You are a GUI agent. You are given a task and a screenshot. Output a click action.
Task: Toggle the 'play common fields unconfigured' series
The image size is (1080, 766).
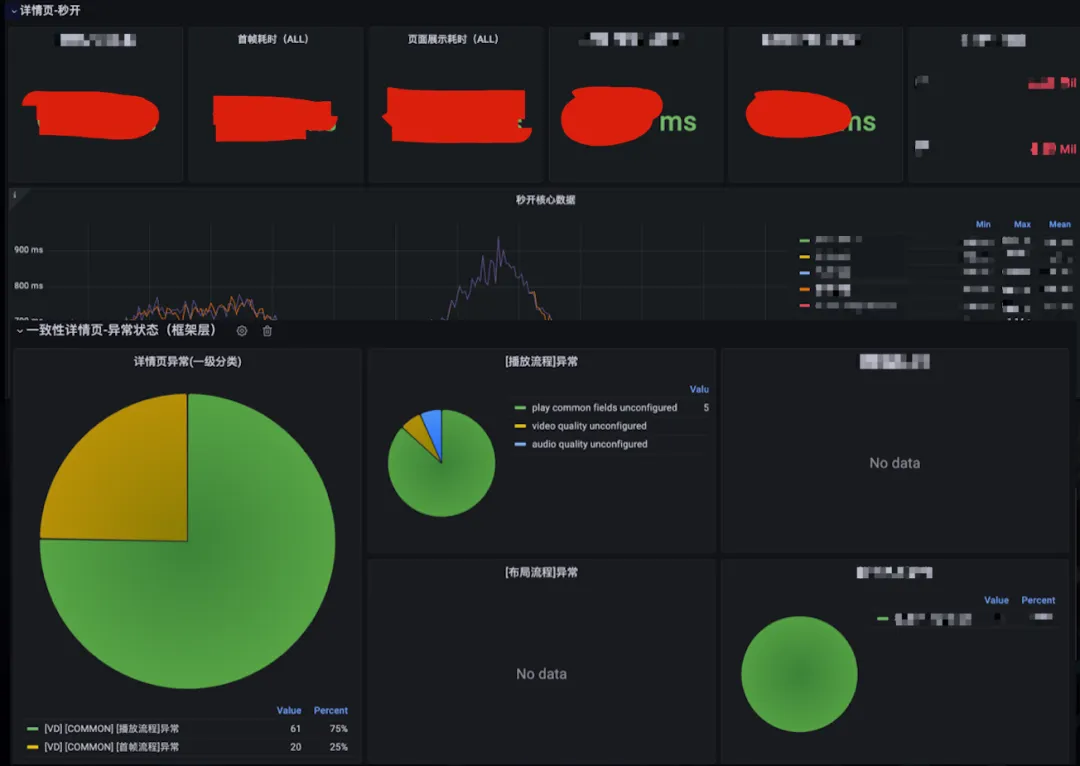(604, 408)
